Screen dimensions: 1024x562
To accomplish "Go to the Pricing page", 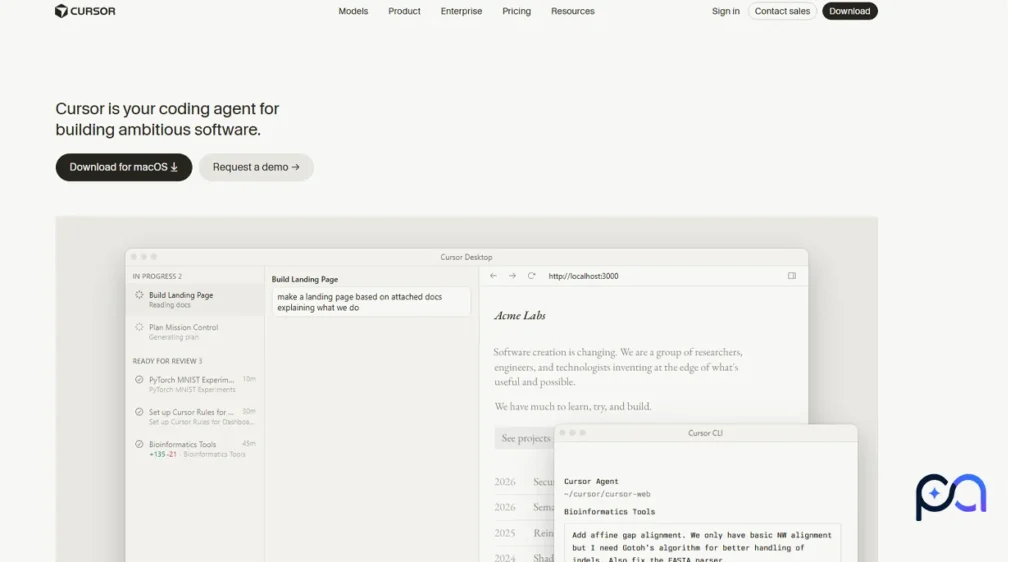I will [x=517, y=11].
